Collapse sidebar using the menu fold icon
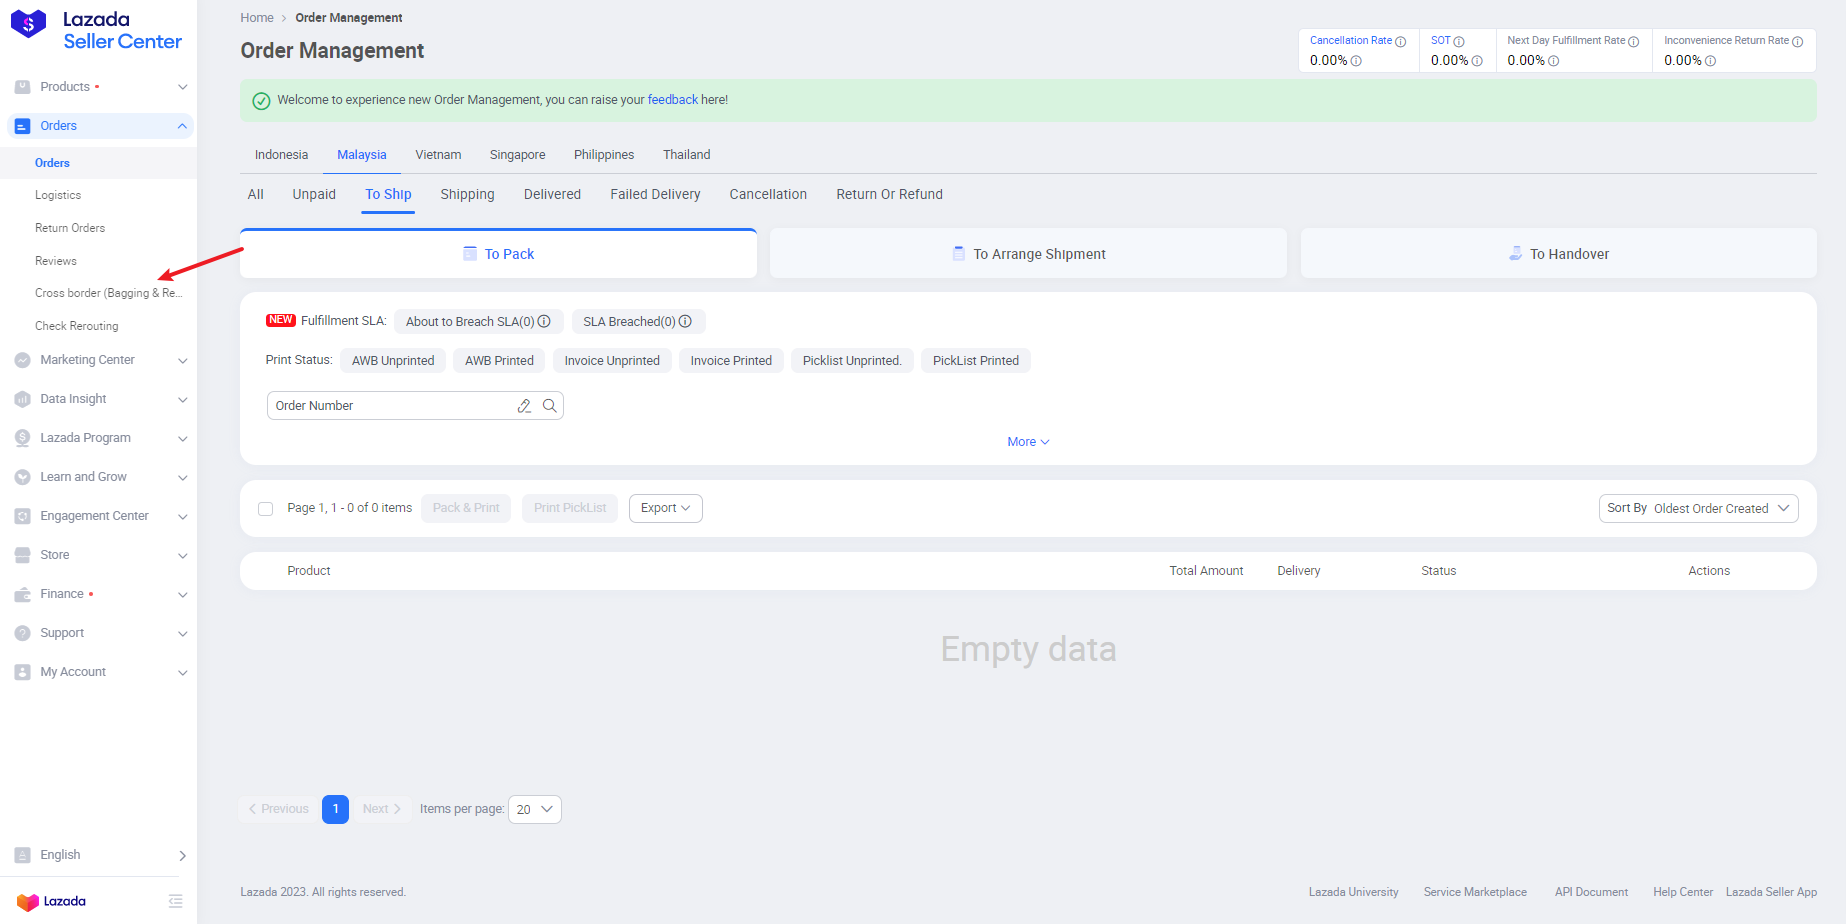This screenshot has width=1846, height=924. [176, 901]
